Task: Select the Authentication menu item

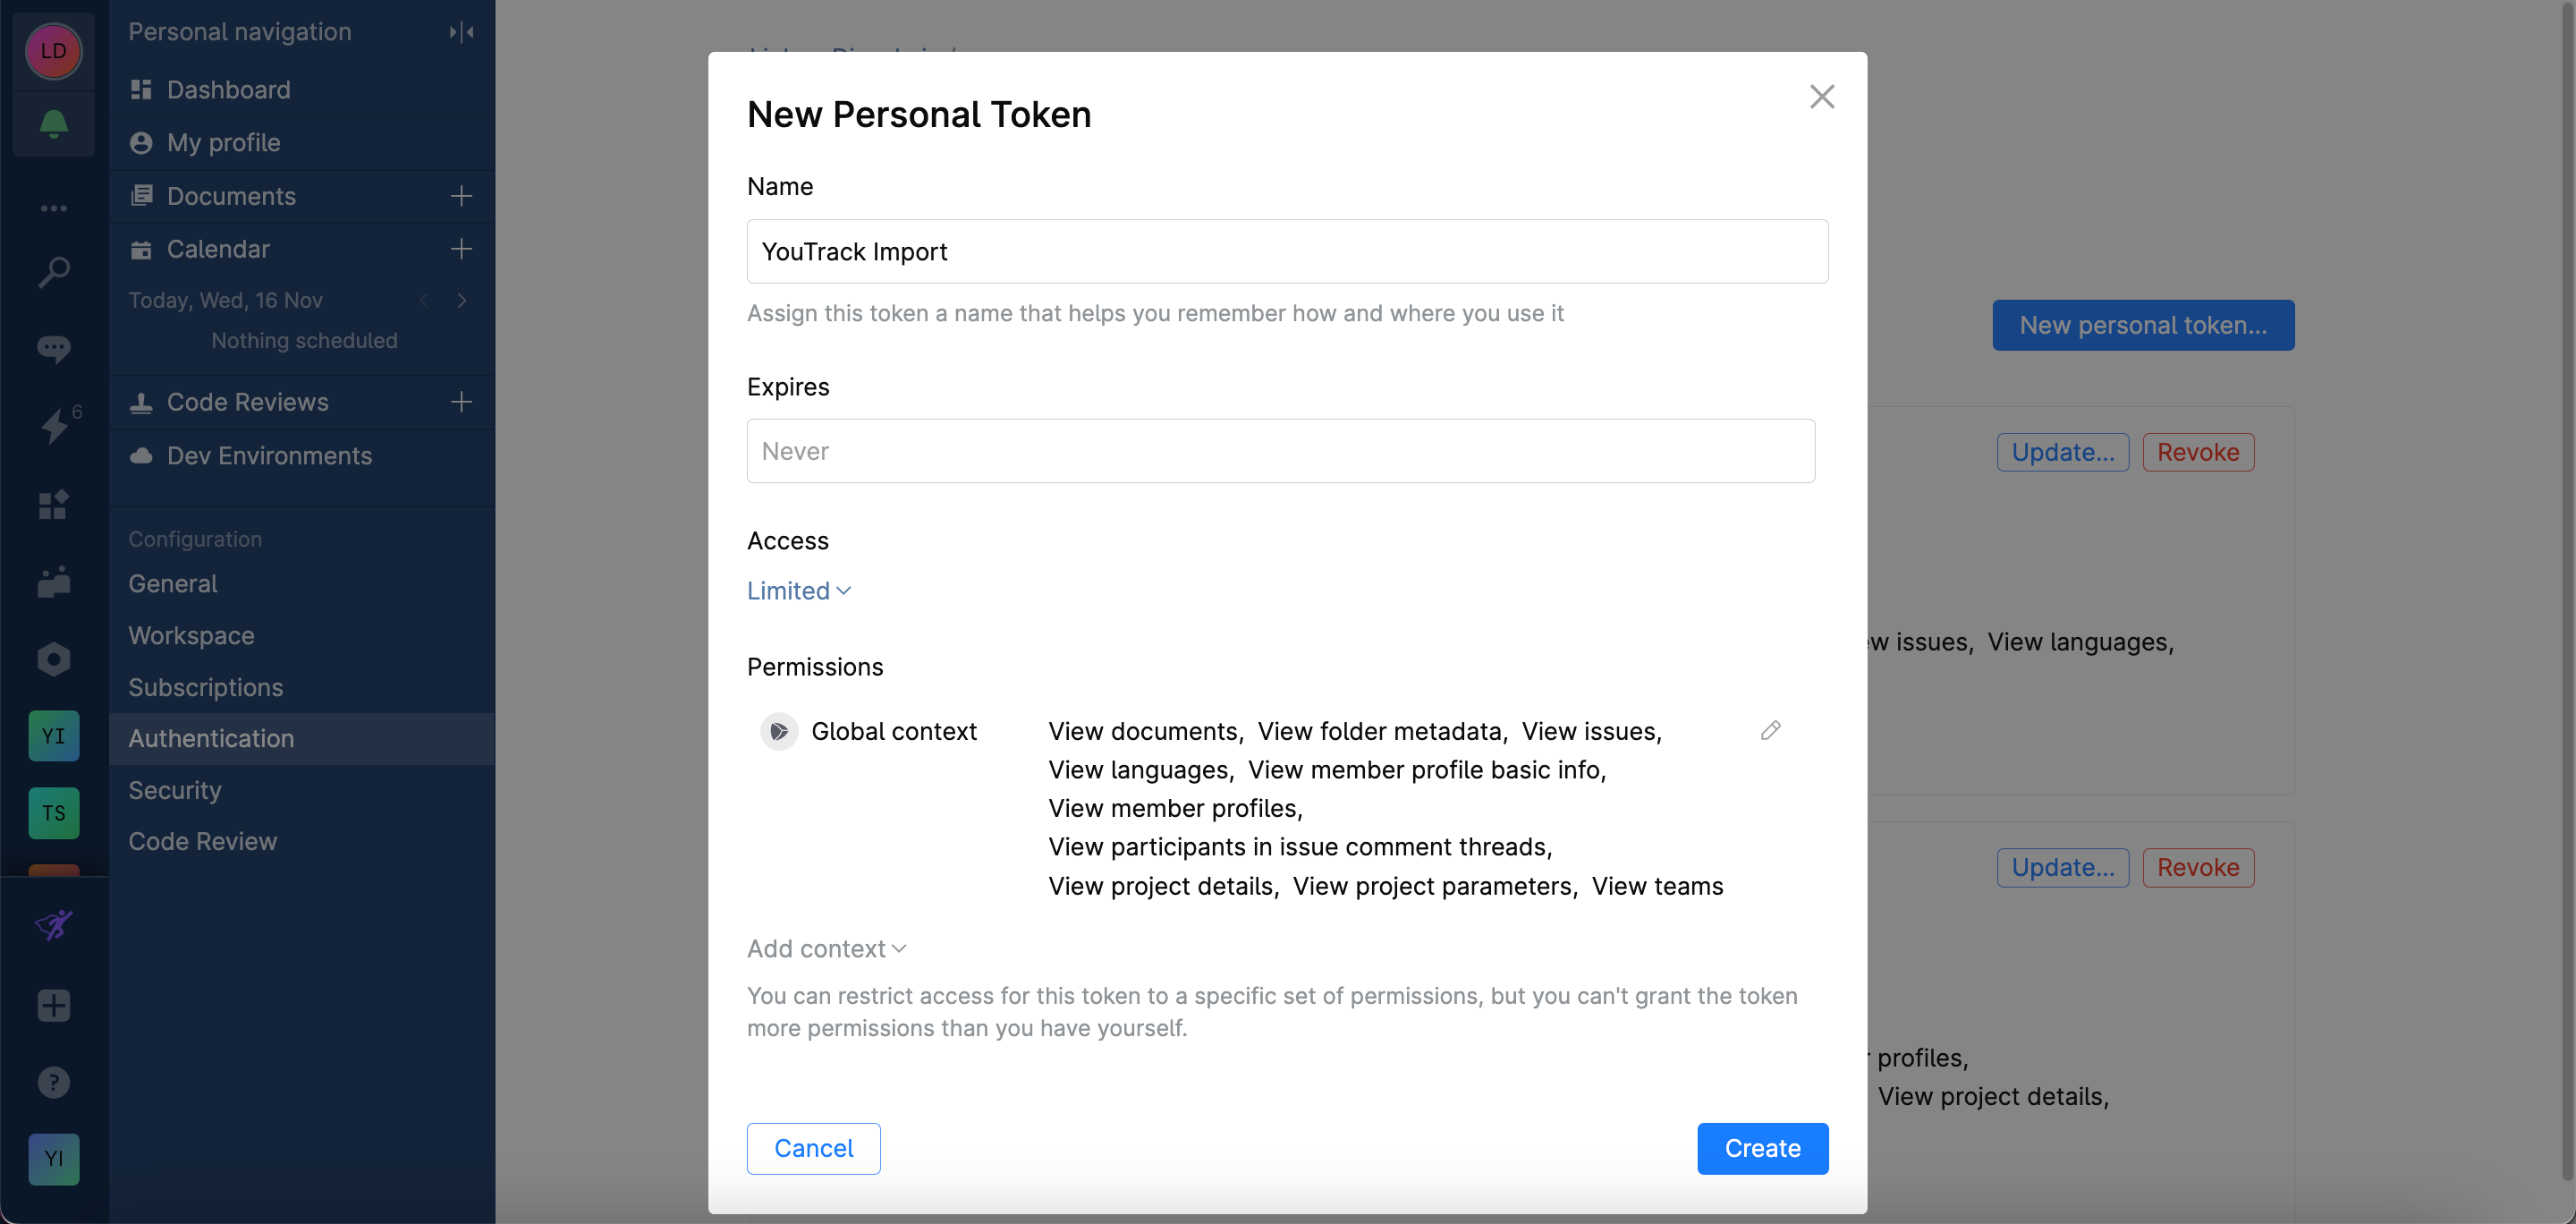Action: [210, 738]
